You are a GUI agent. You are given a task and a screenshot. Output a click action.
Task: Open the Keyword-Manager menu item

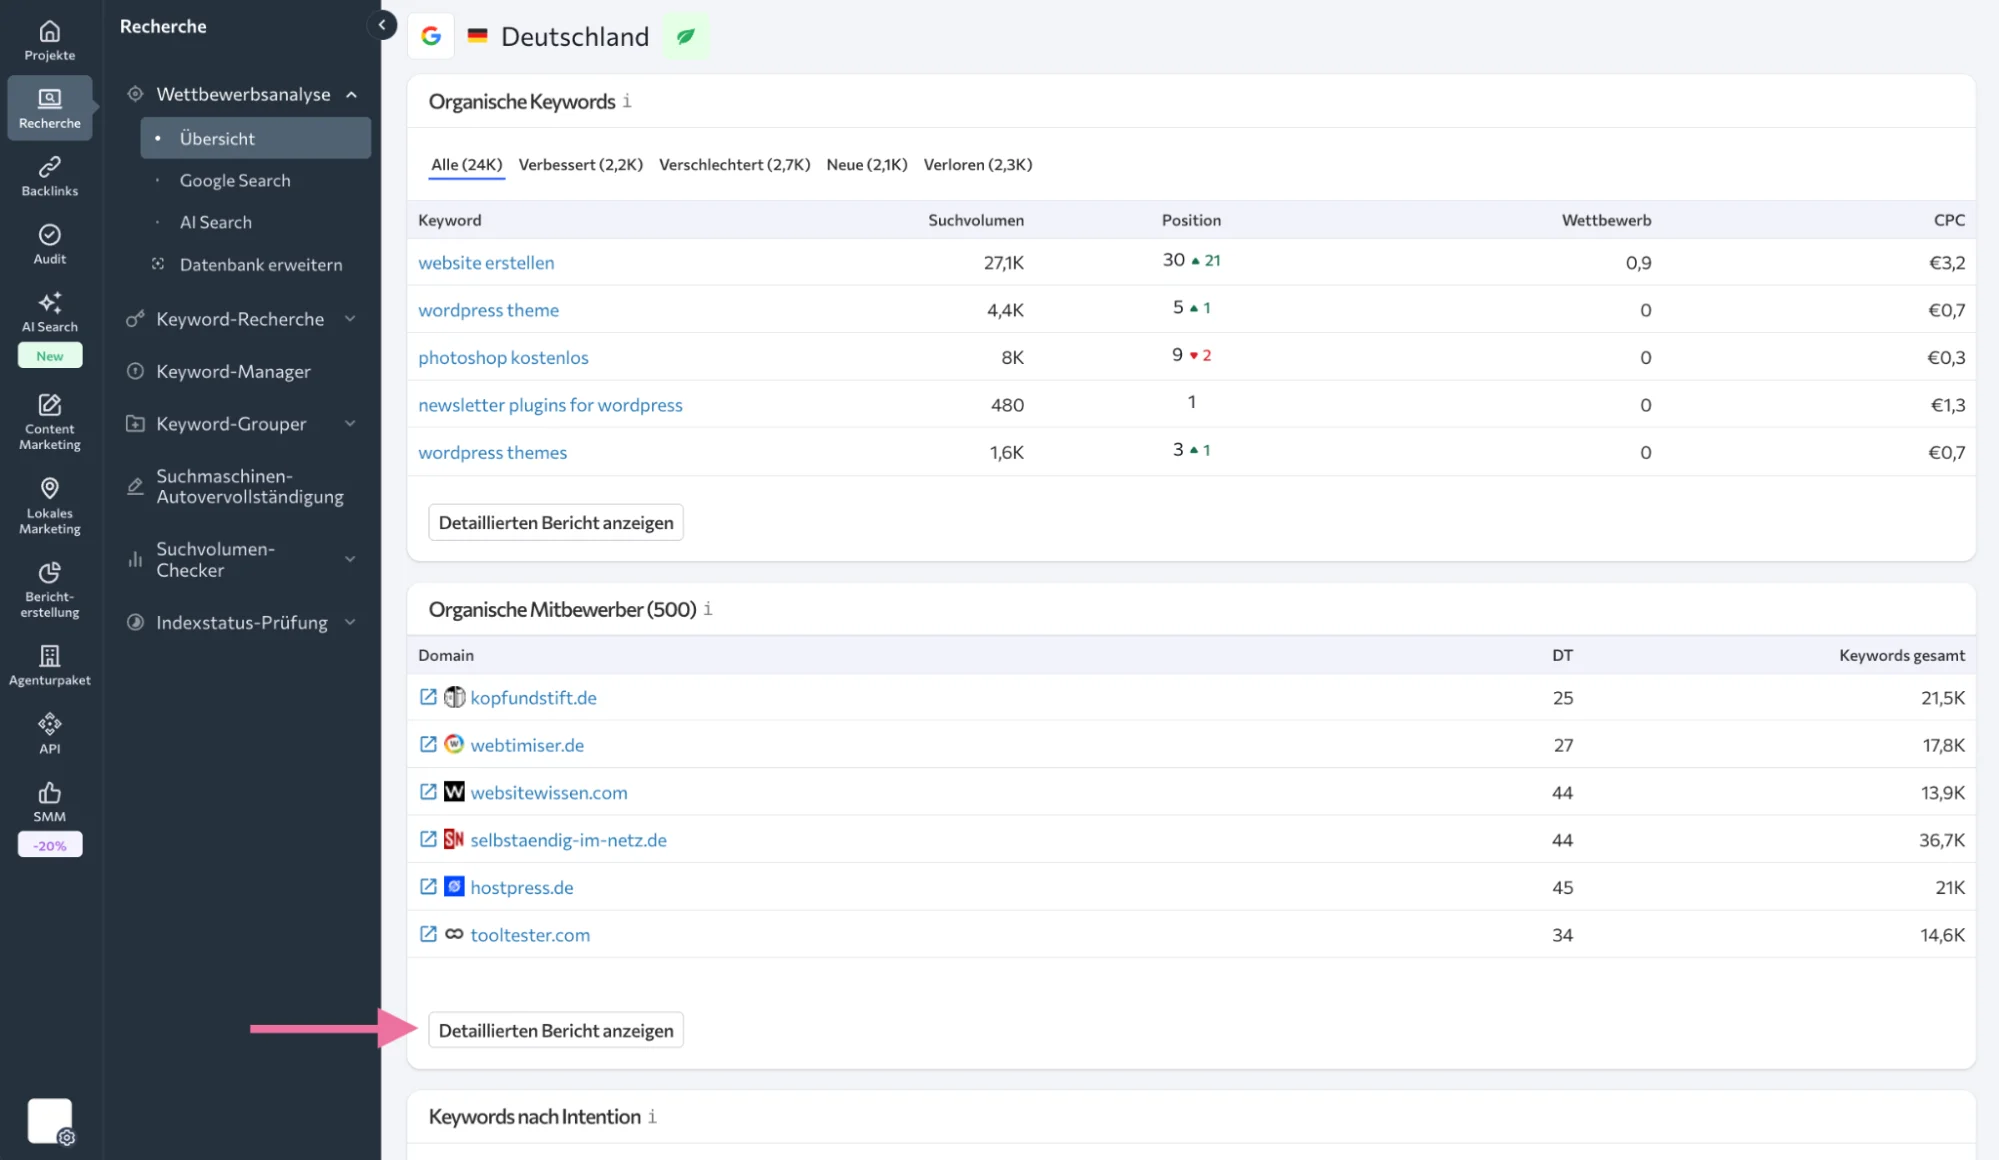(x=233, y=372)
